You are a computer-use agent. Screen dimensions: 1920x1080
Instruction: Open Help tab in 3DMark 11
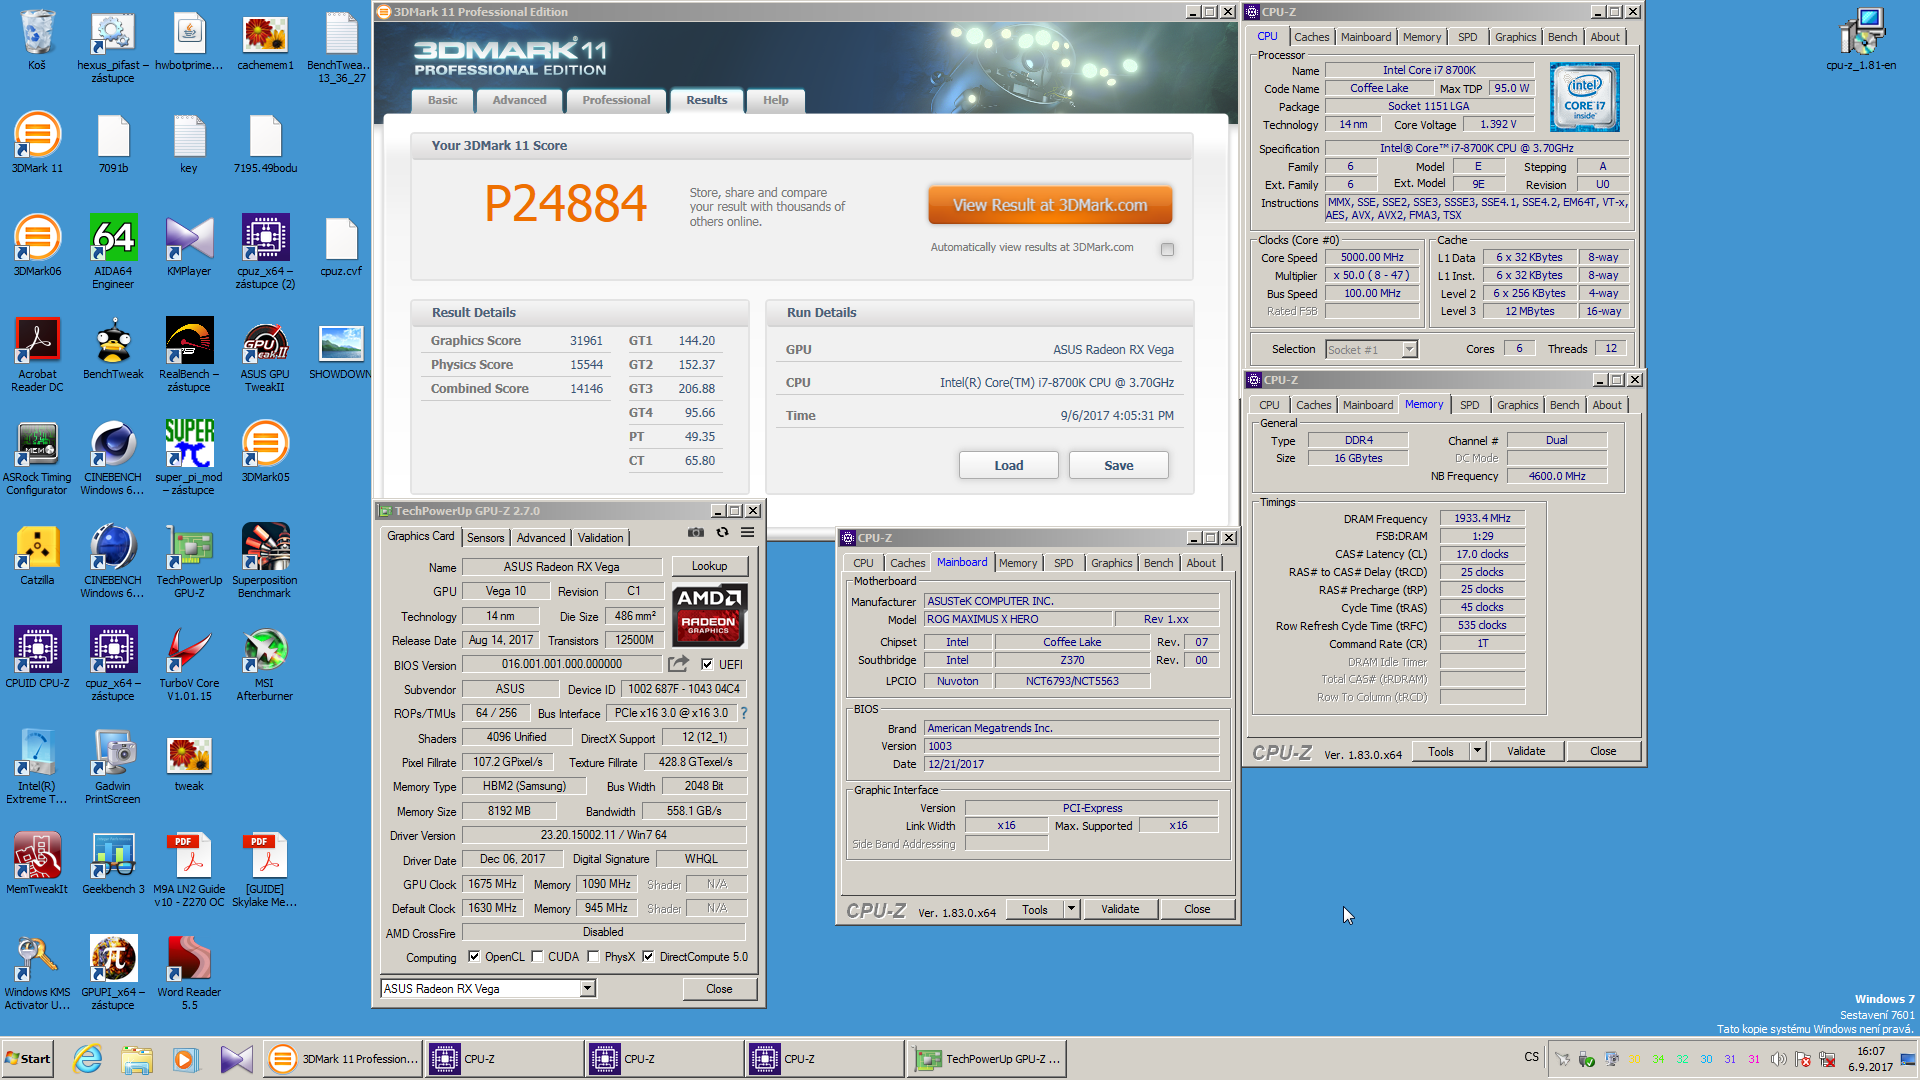pos(776,100)
